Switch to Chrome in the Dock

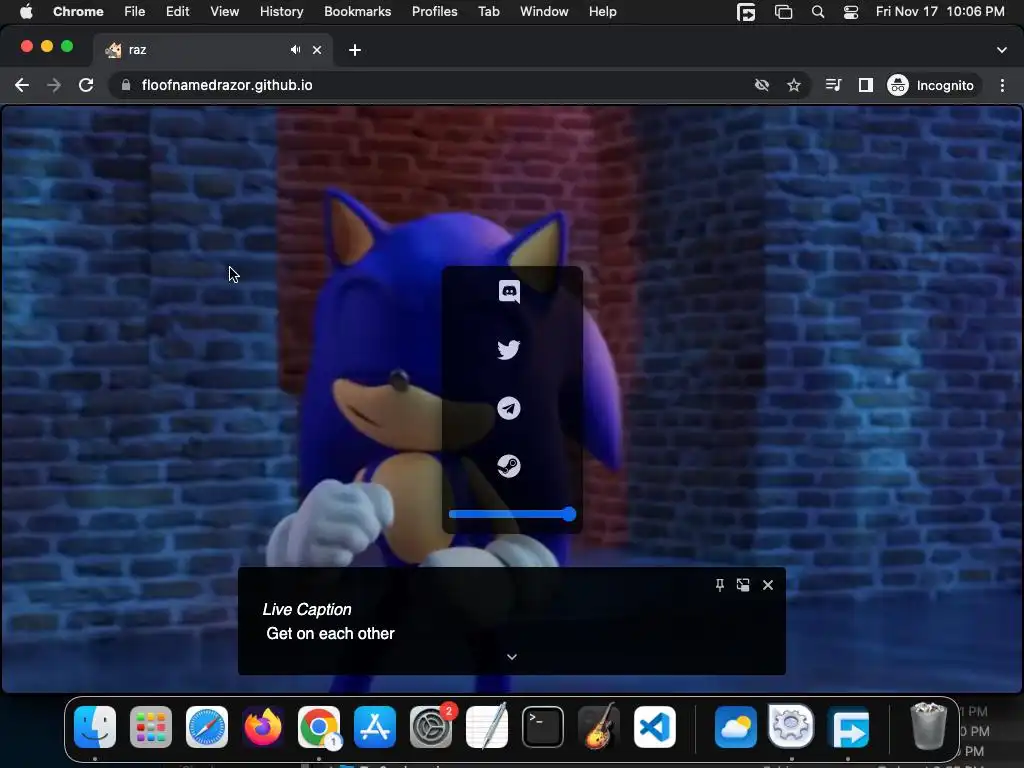tap(319, 727)
